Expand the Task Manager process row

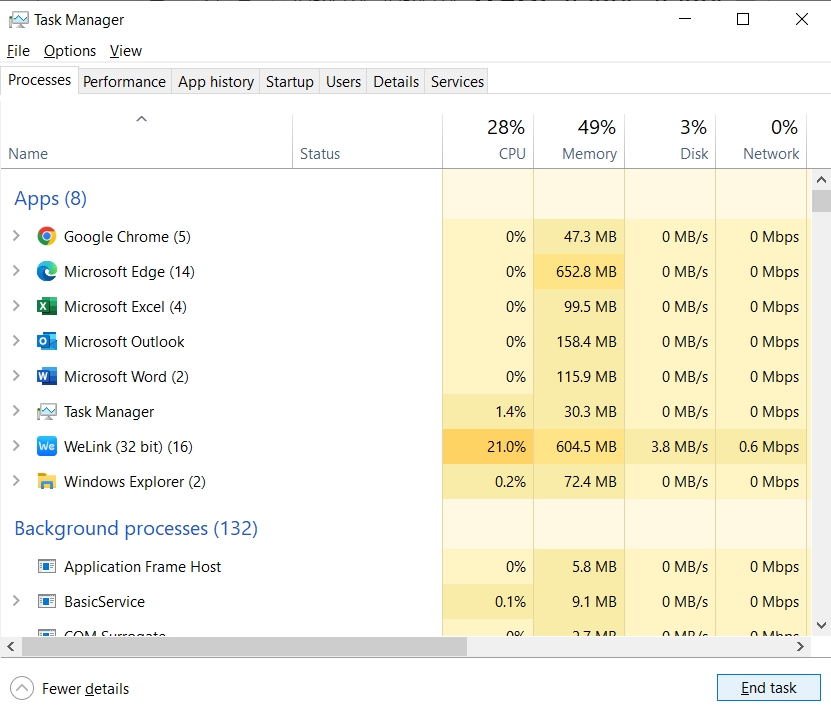click(x=16, y=411)
